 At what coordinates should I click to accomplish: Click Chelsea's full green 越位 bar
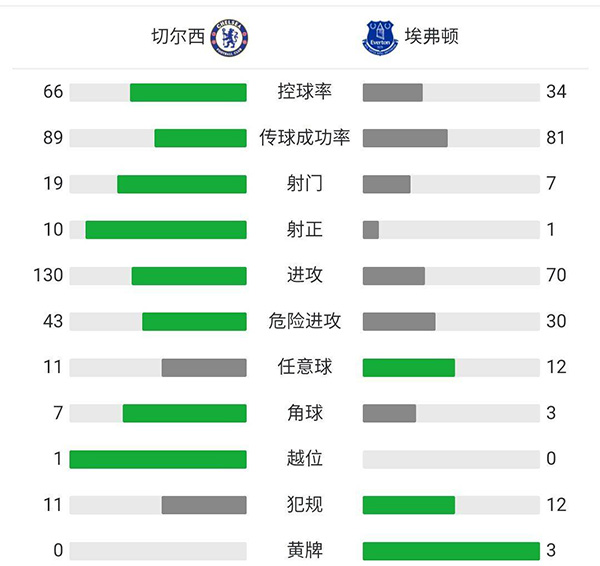coord(158,459)
